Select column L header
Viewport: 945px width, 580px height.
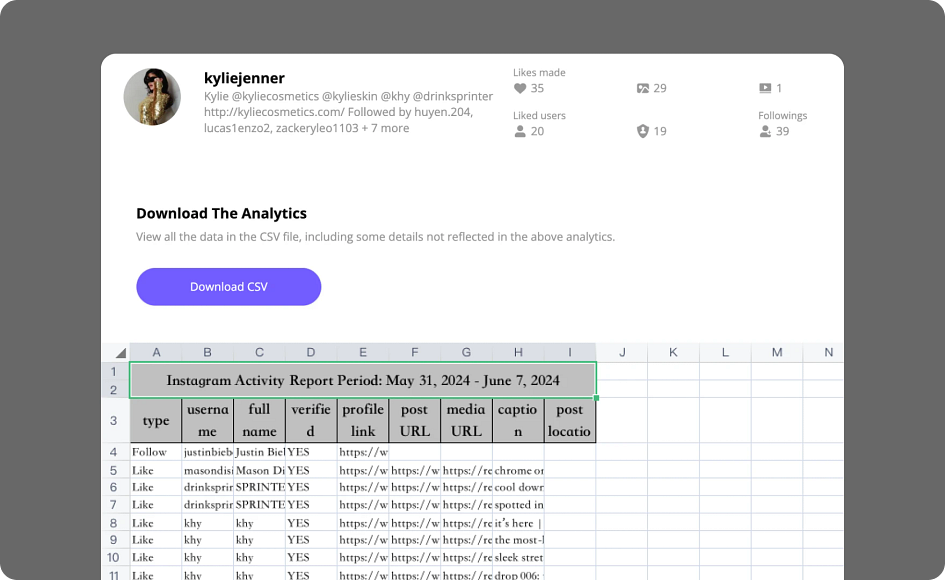coord(726,353)
